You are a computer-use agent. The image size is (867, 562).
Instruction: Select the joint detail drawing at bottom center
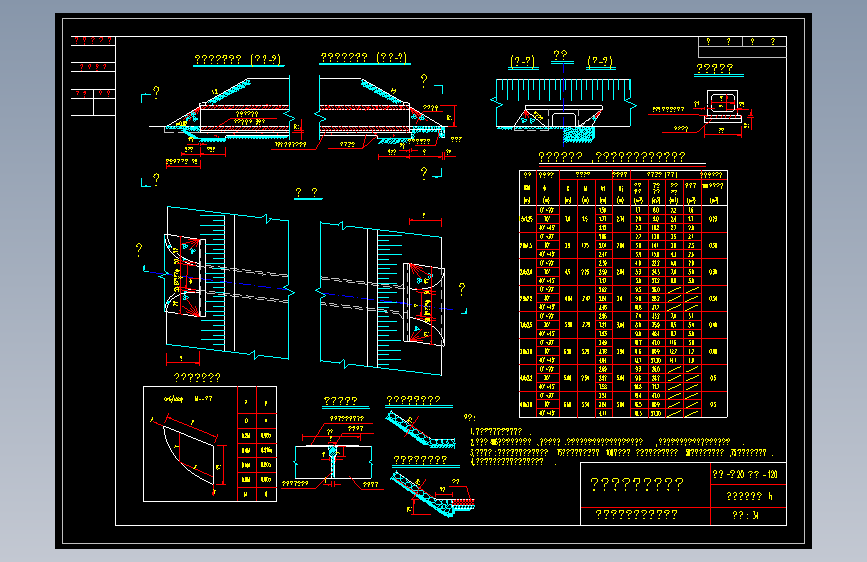(335, 452)
